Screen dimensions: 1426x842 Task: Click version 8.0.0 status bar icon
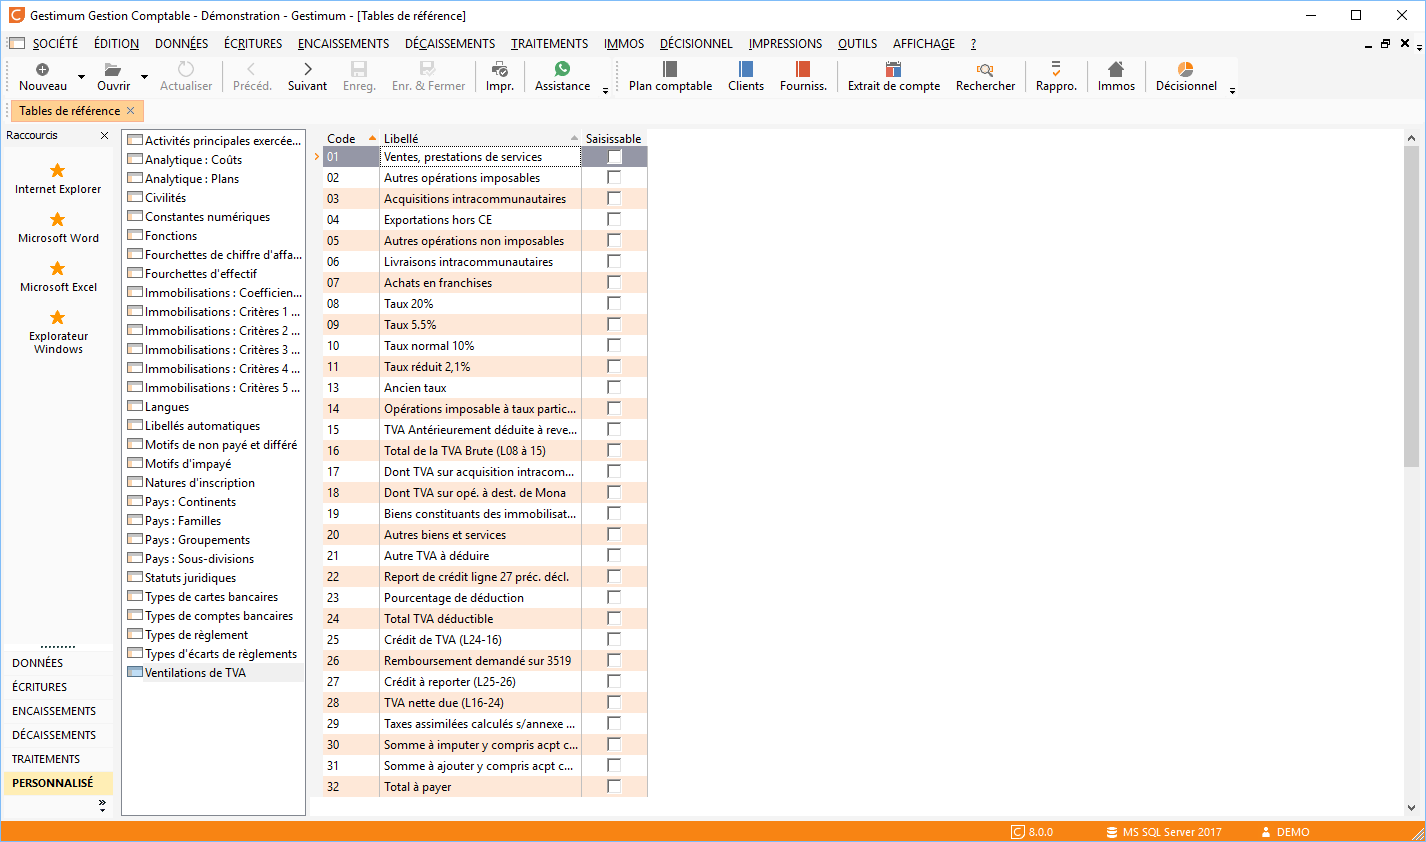click(x=1018, y=832)
